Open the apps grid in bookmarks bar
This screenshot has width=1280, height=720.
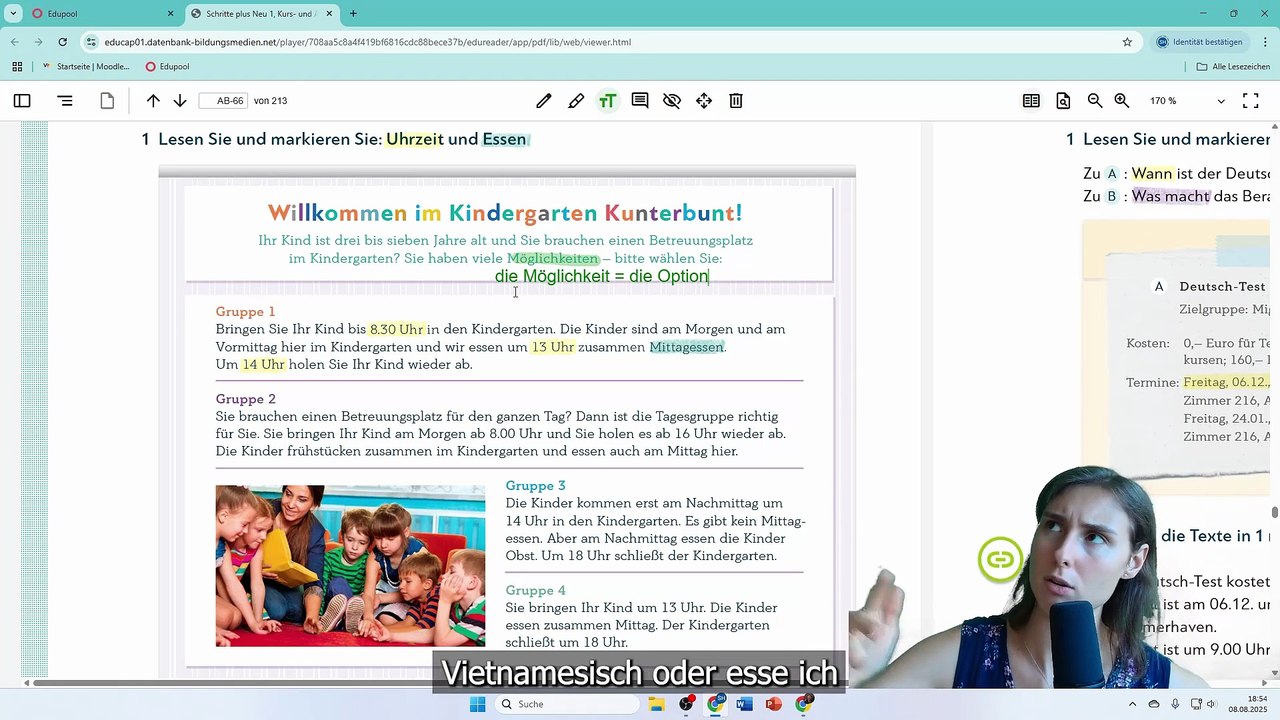[17, 67]
